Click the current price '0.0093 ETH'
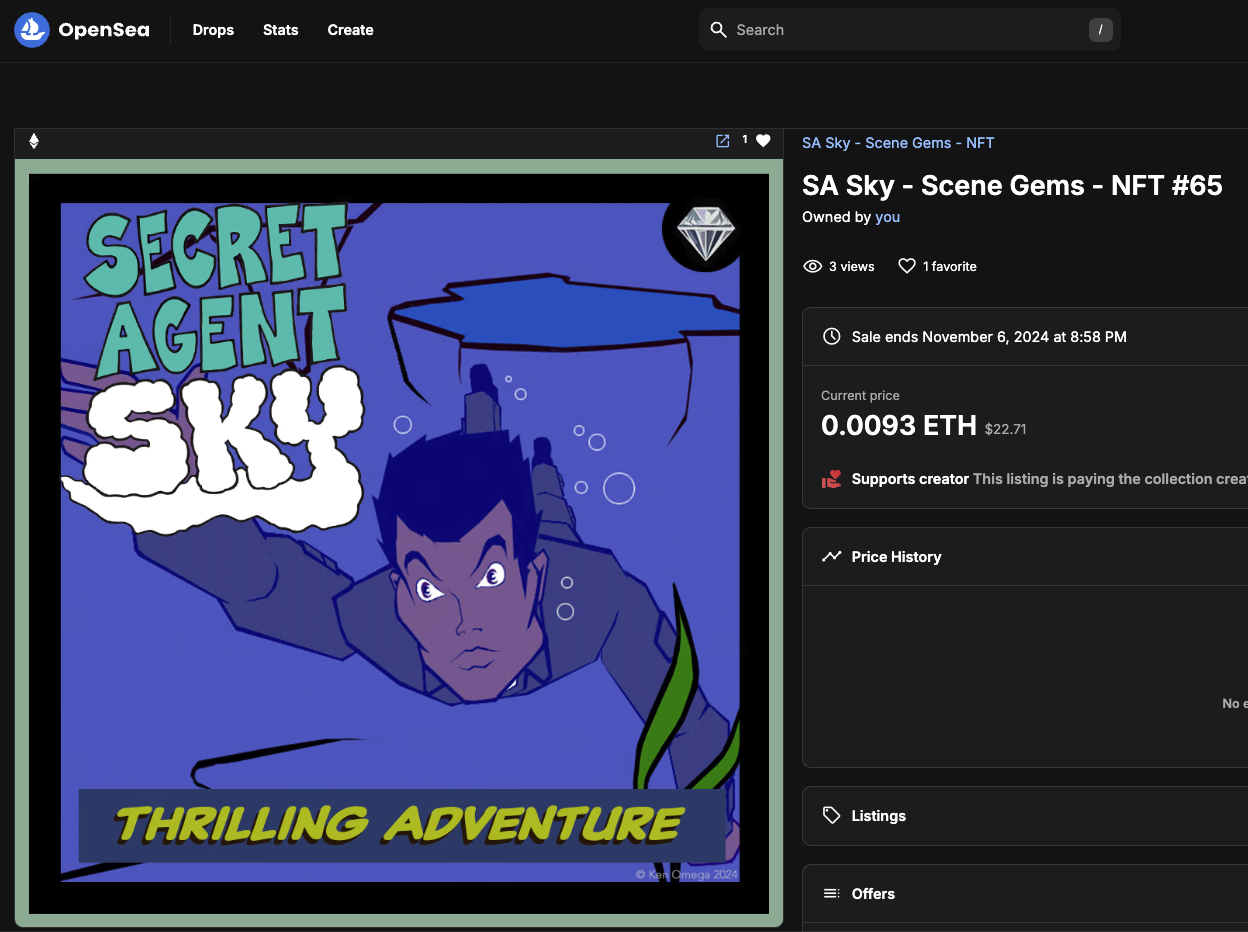 point(899,425)
